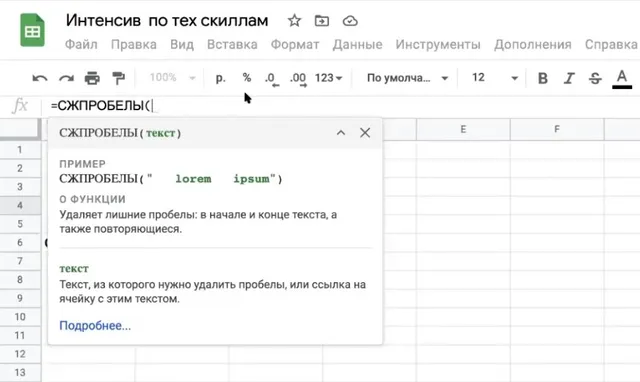Close the СЖПРОБЕЛЫ help popup
The image size is (640, 382).
(x=365, y=133)
